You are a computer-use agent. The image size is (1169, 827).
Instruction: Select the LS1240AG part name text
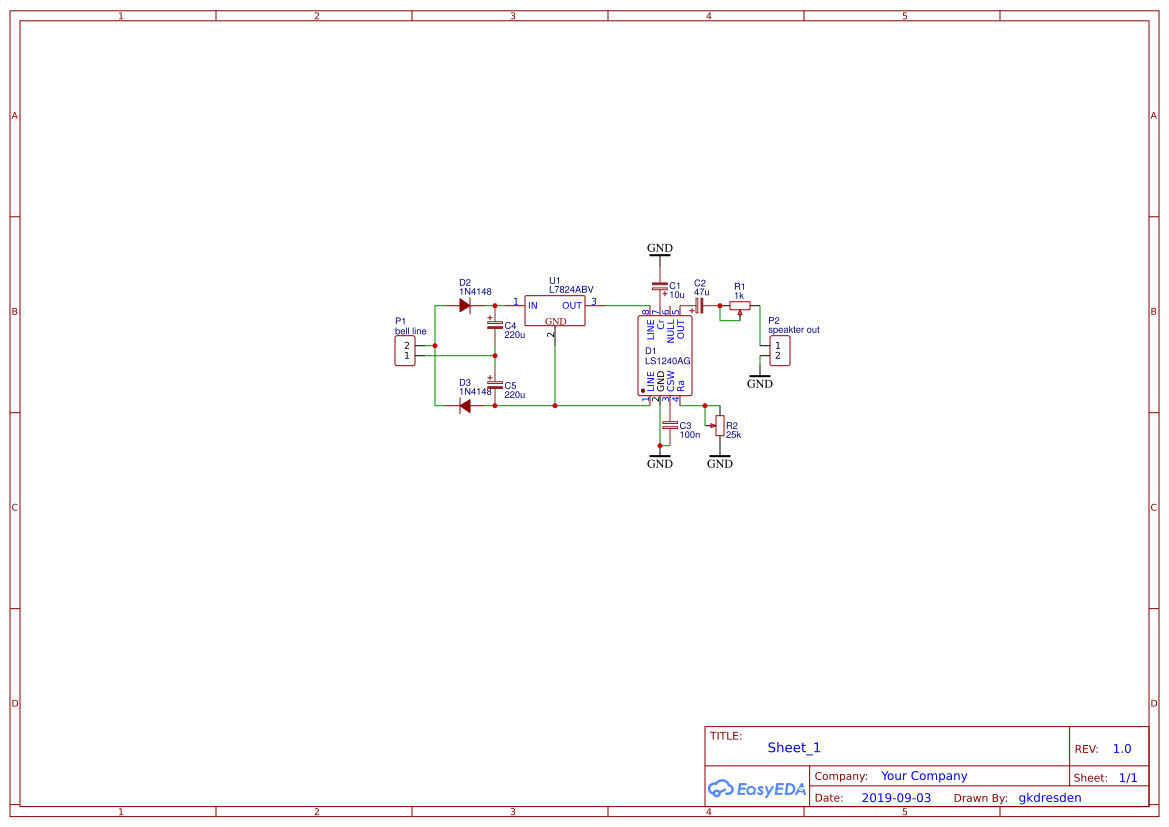click(x=667, y=361)
